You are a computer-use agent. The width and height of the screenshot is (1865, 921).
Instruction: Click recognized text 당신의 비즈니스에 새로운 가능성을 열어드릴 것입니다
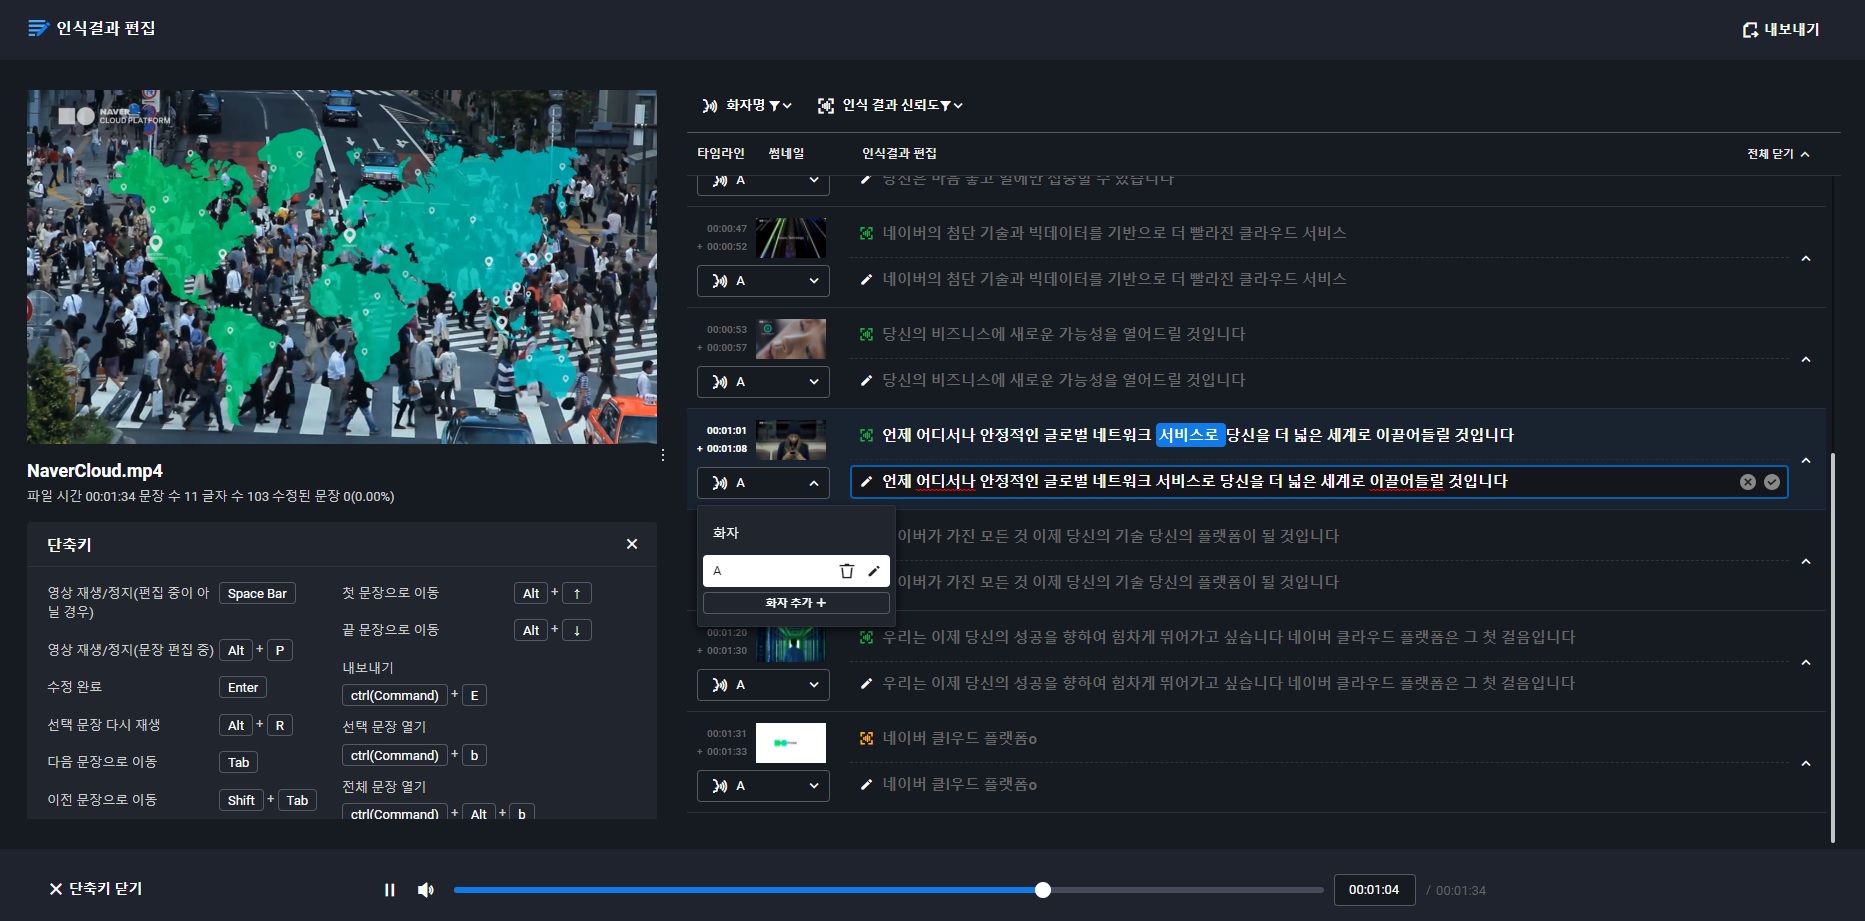click(x=1063, y=334)
